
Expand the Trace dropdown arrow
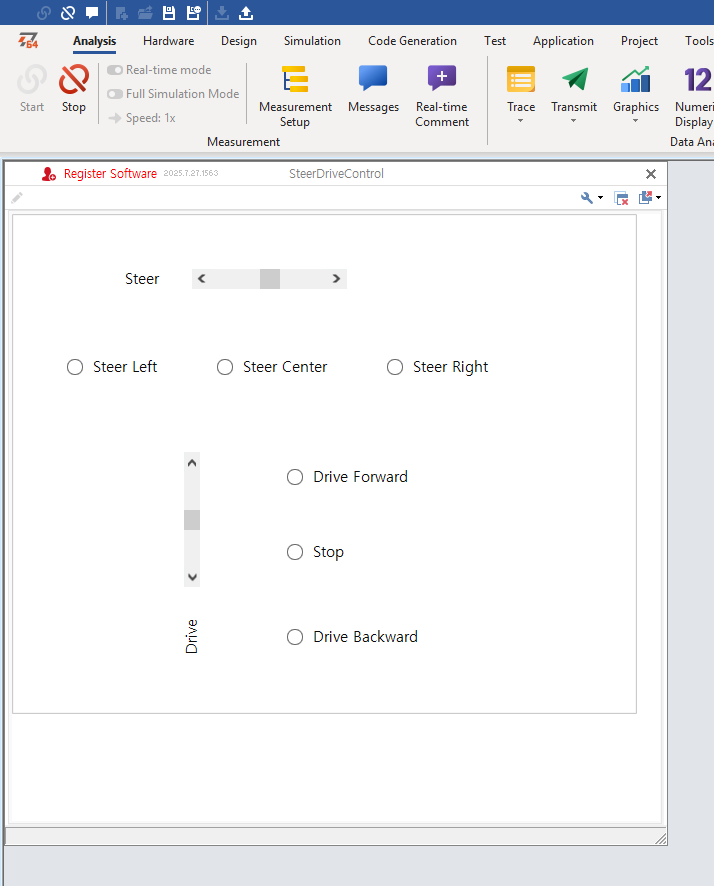520,120
